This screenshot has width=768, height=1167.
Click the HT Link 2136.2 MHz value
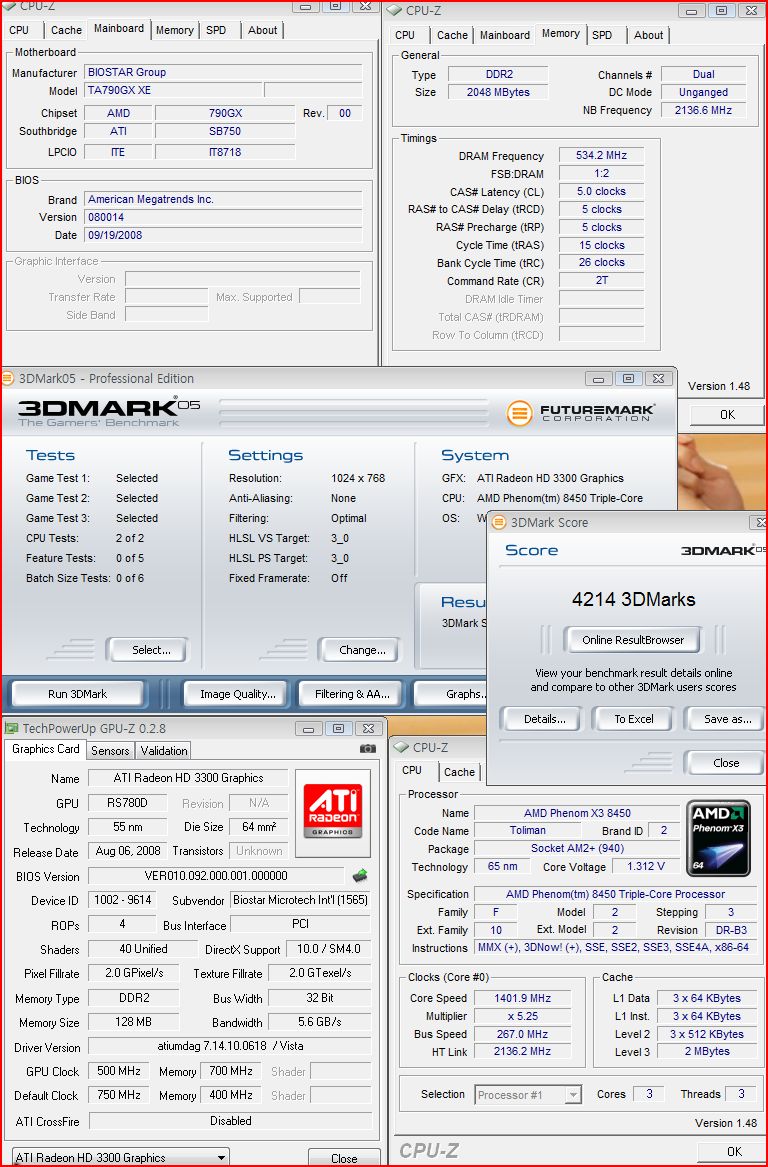[x=522, y=1052]
